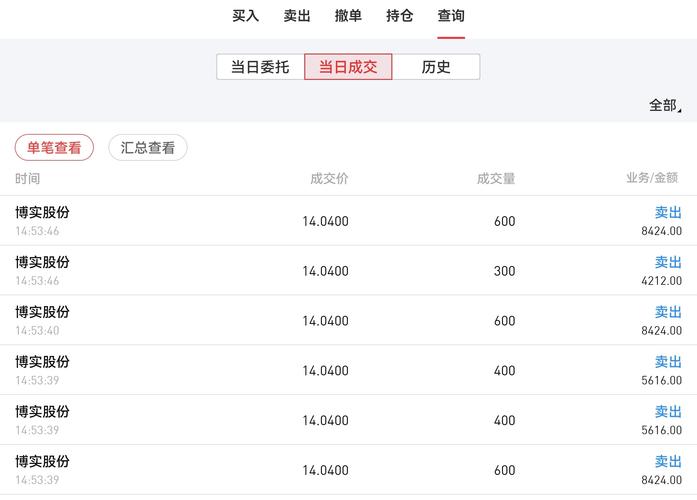Viewport: 697px width, 500px height.
Task: Click the 成交价 column header
Action: pyautogui.click(x=329, y=178)
